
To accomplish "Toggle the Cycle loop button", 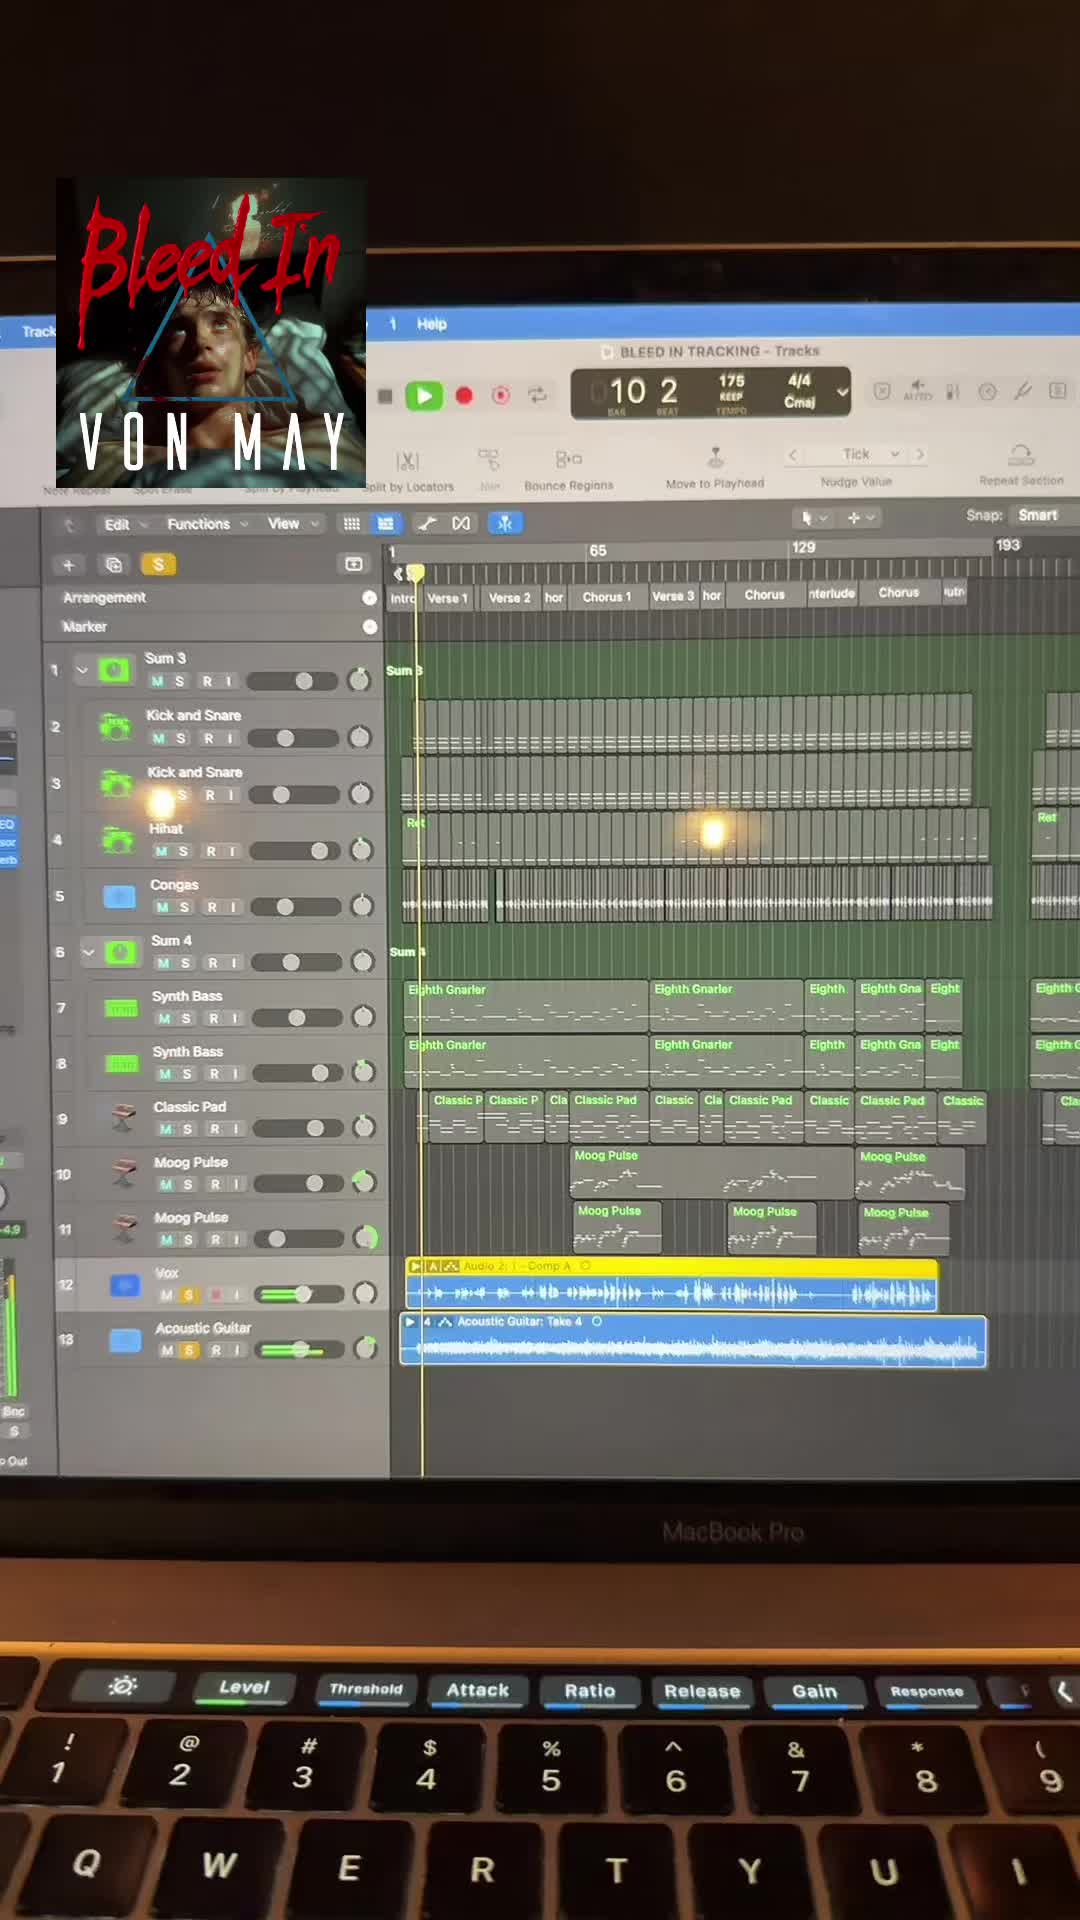I will [x=538, y=394].
